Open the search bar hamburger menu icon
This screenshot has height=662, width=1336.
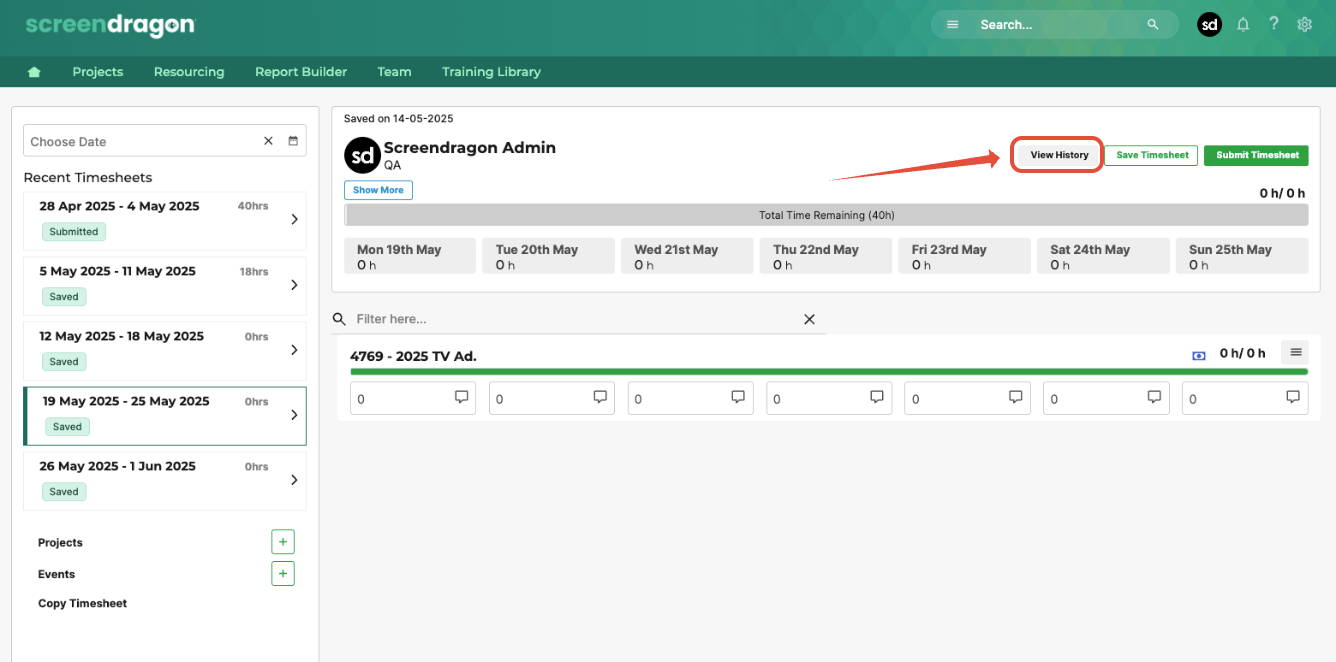pos(953,25)
